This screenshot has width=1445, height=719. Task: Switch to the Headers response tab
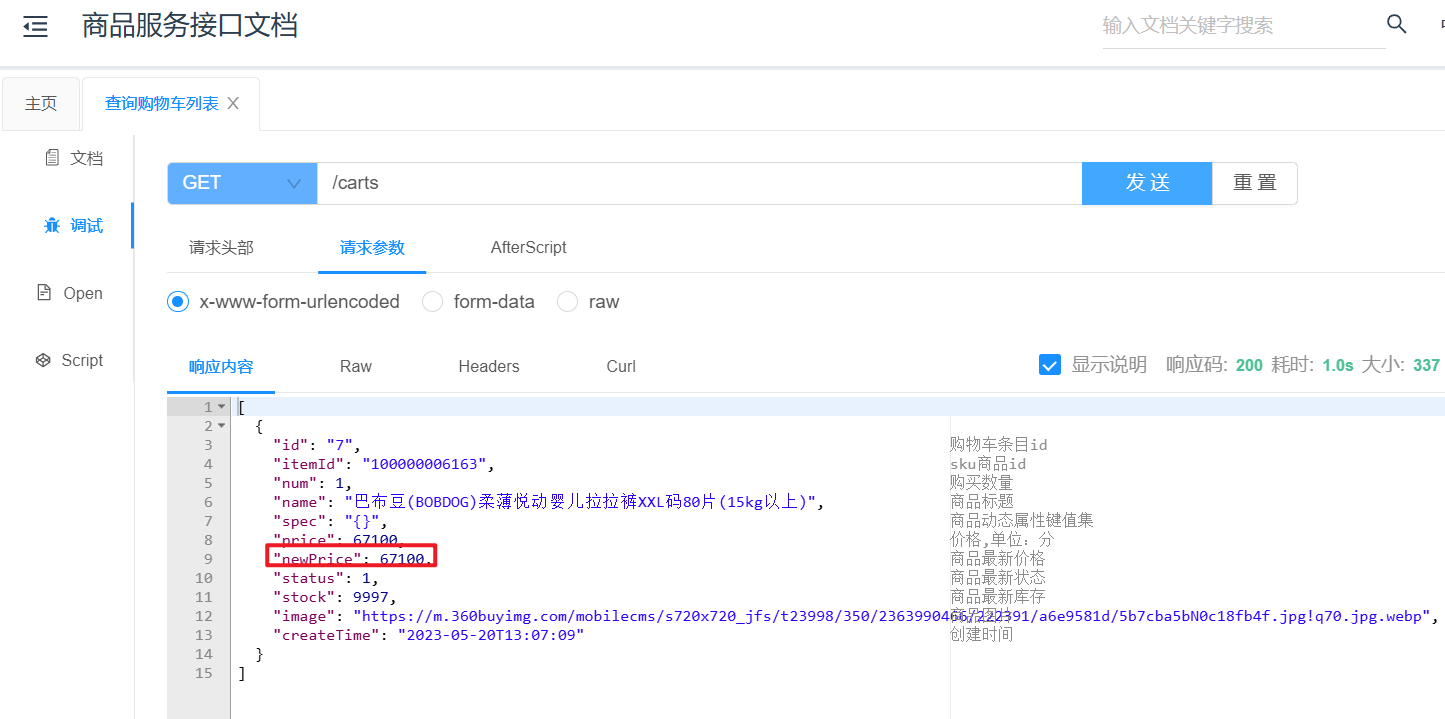click(x=489, y=366)
